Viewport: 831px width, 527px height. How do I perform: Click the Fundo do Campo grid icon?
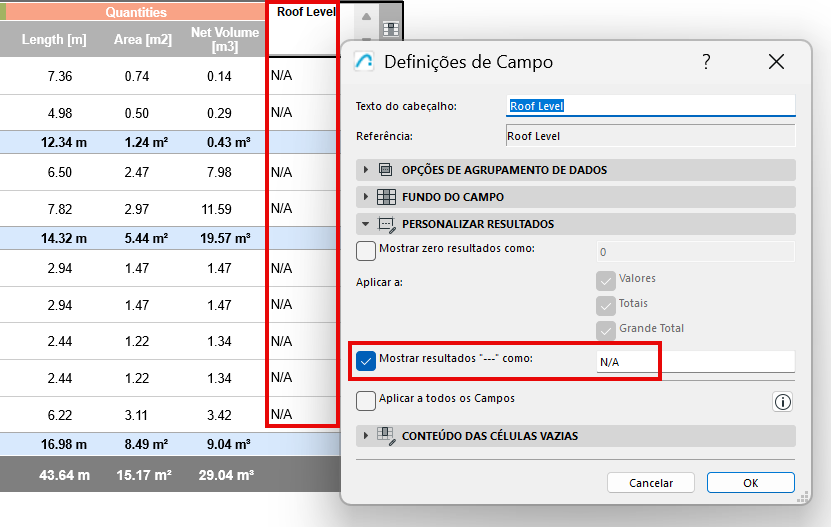(386, 197)
